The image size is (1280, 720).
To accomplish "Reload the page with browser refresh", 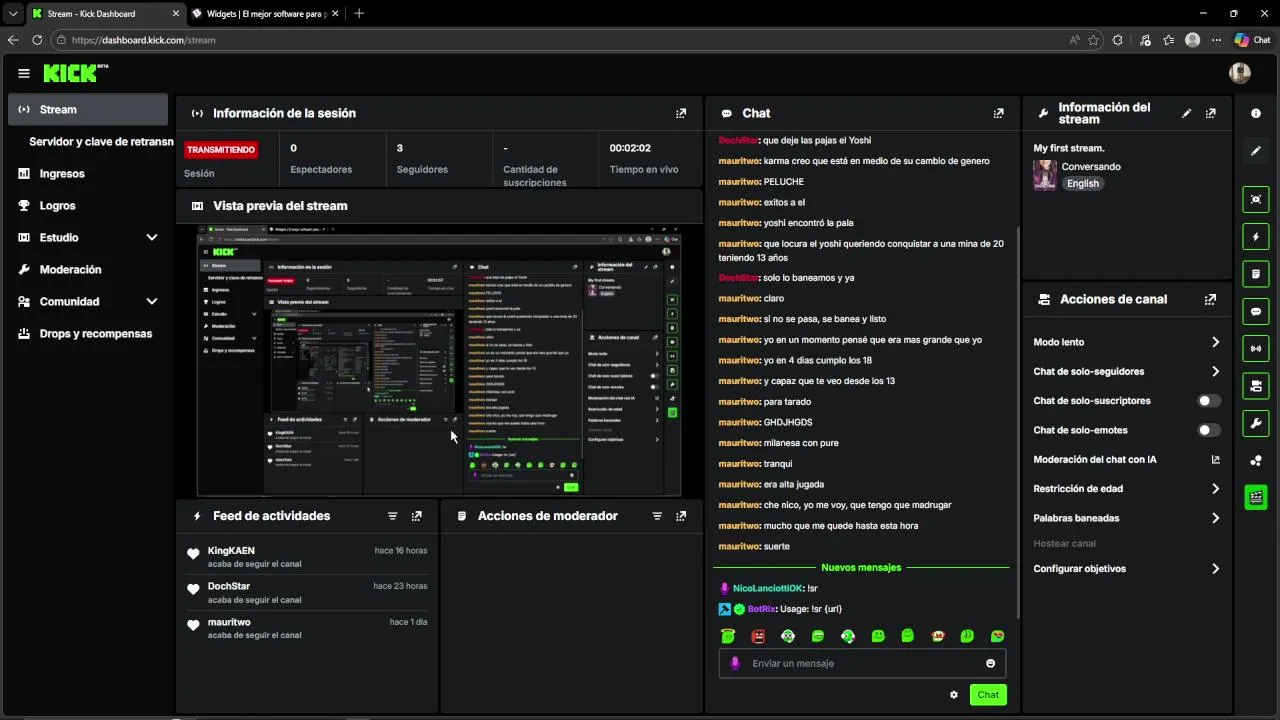I will coord(37,40).
